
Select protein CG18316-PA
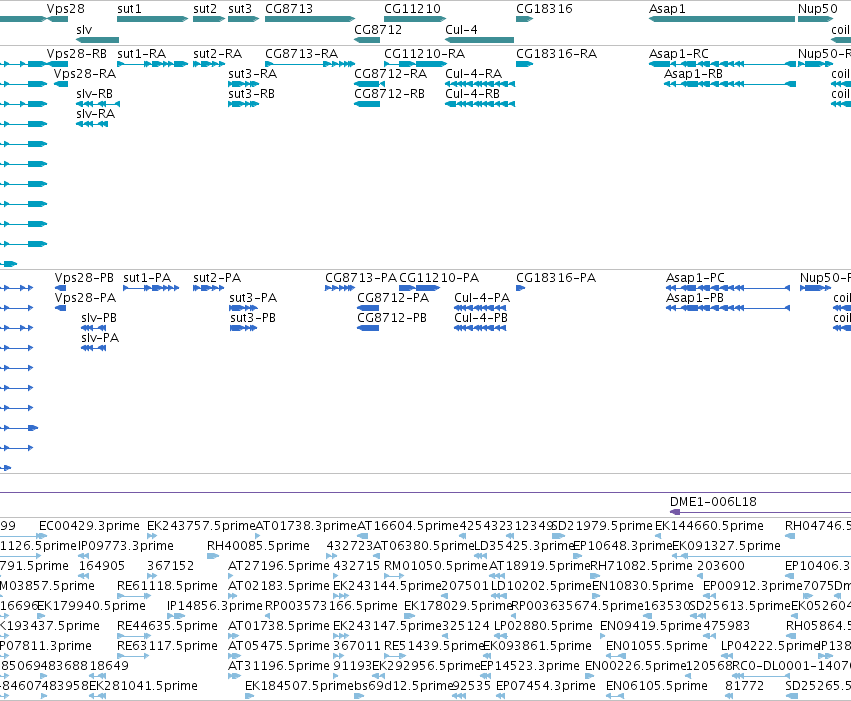pos(556,278)
